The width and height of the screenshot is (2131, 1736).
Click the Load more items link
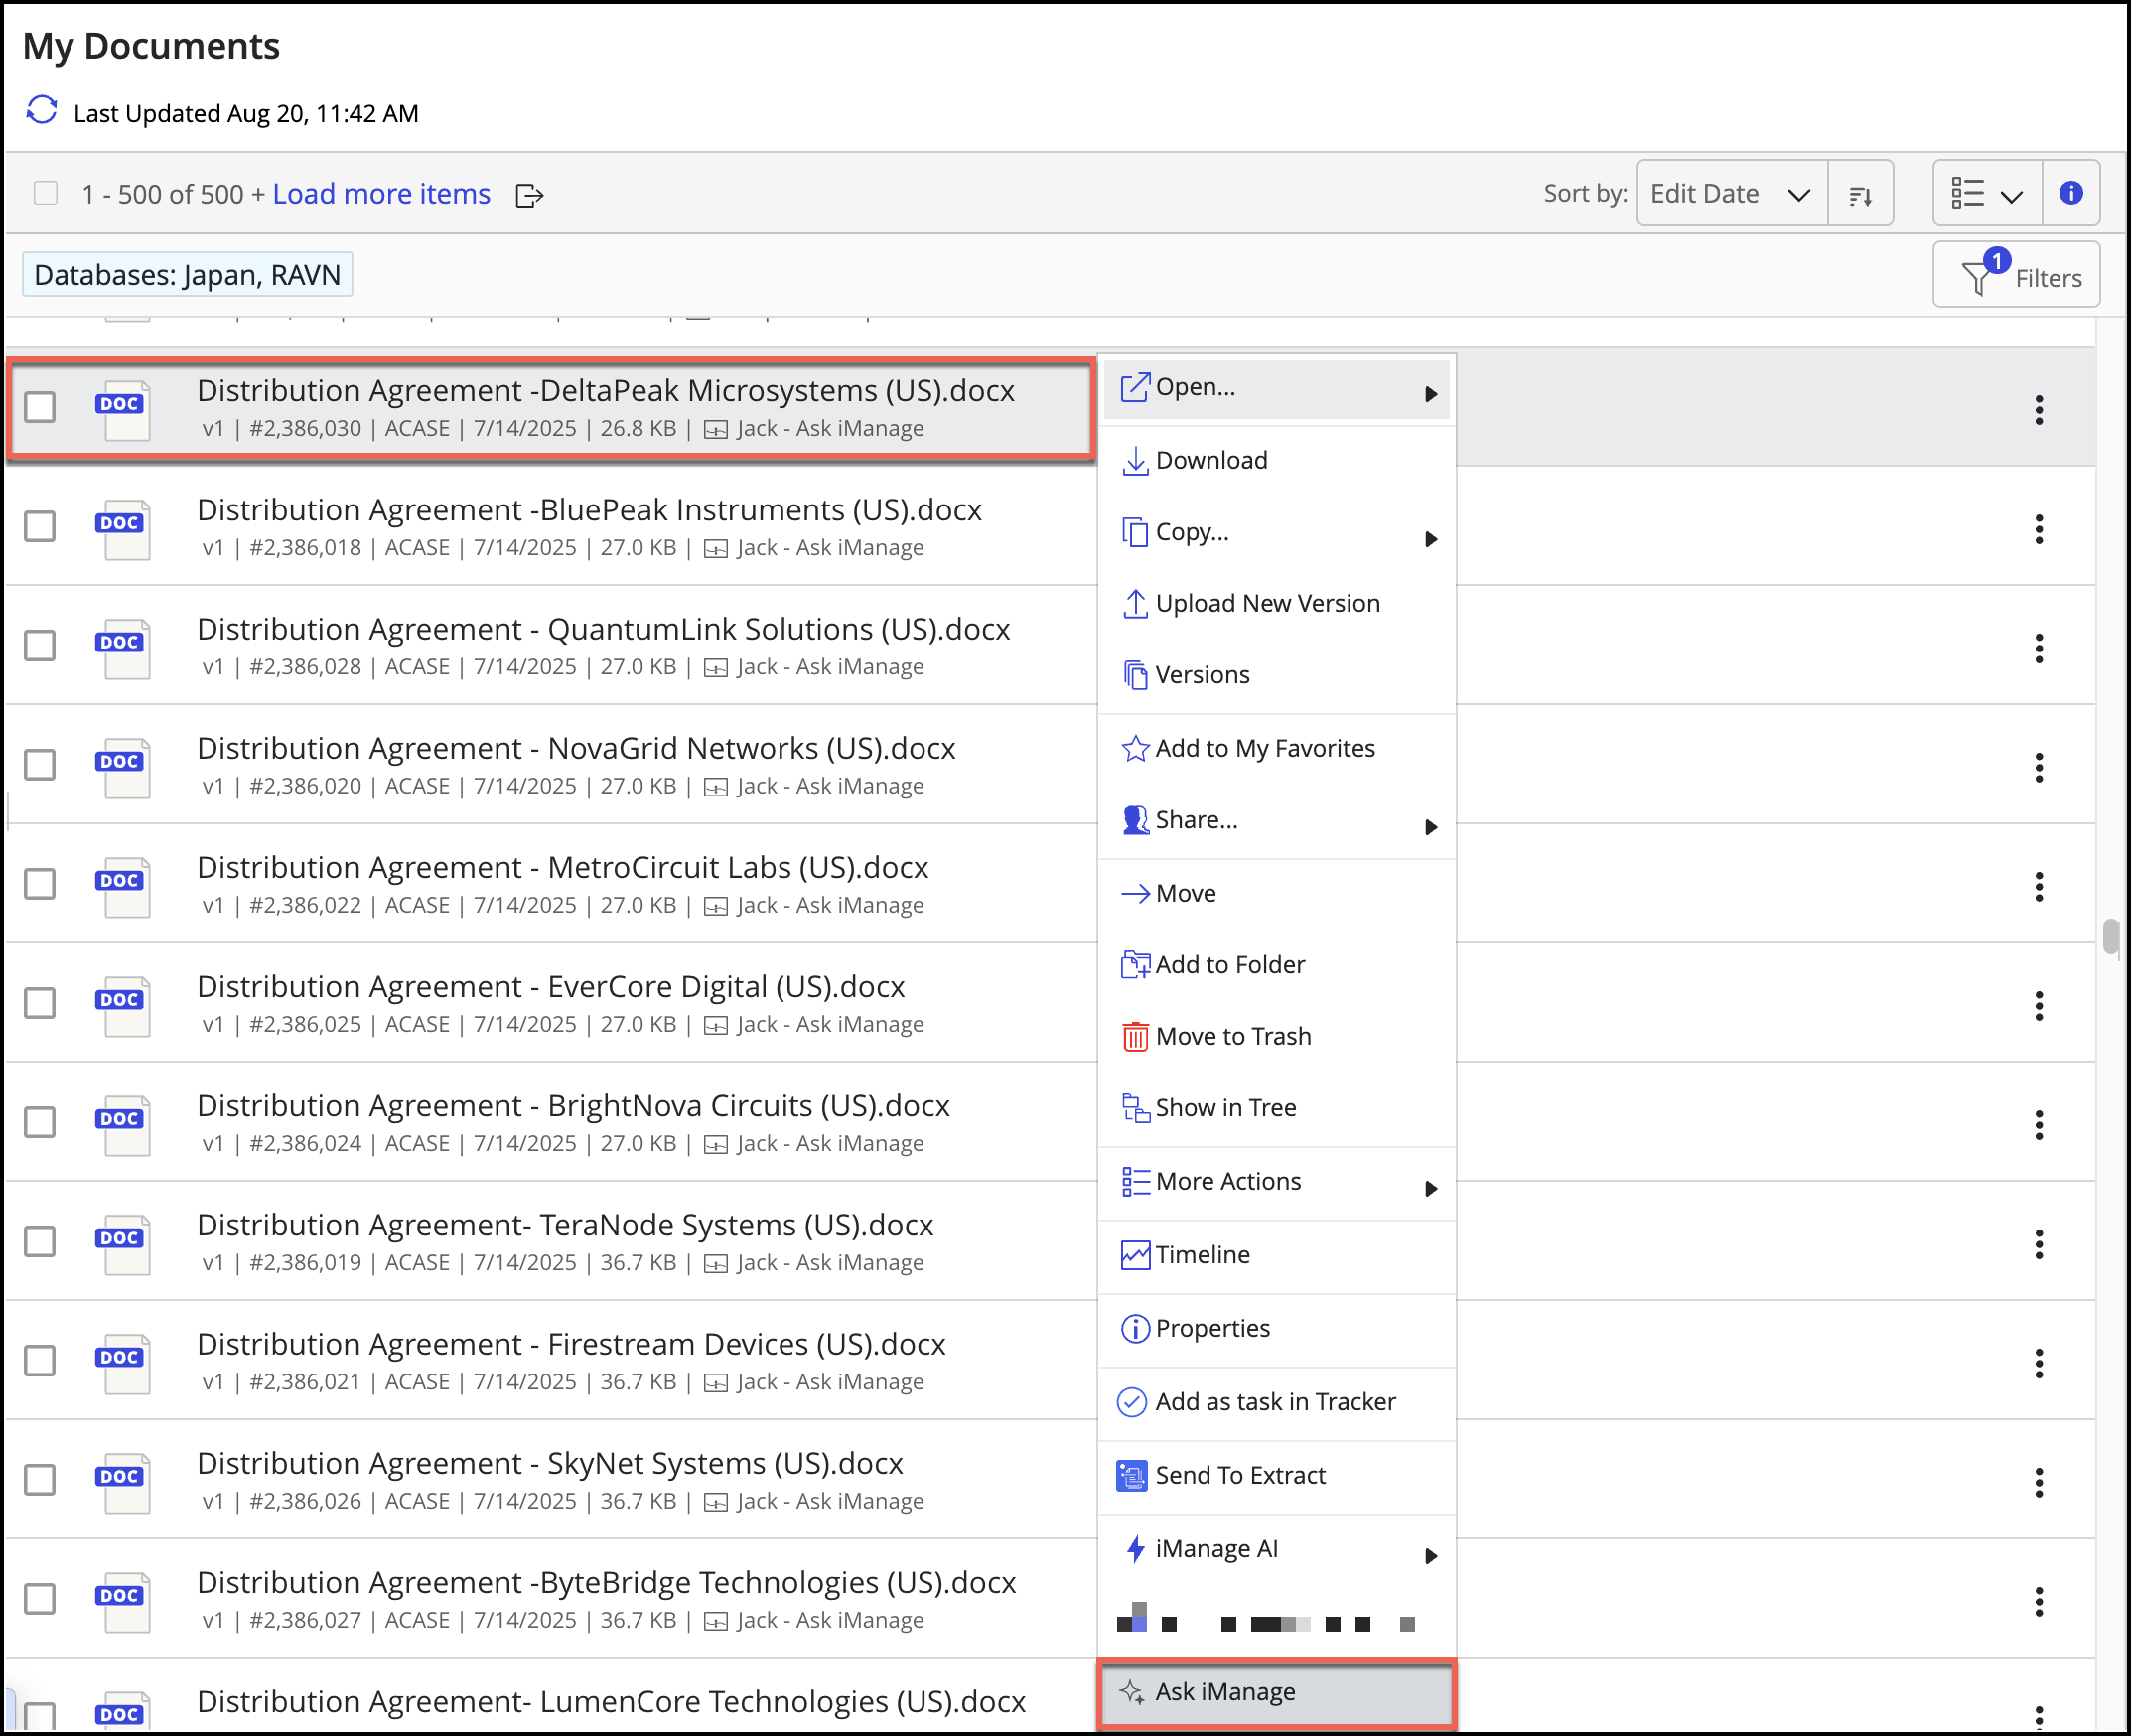[381, 194]
